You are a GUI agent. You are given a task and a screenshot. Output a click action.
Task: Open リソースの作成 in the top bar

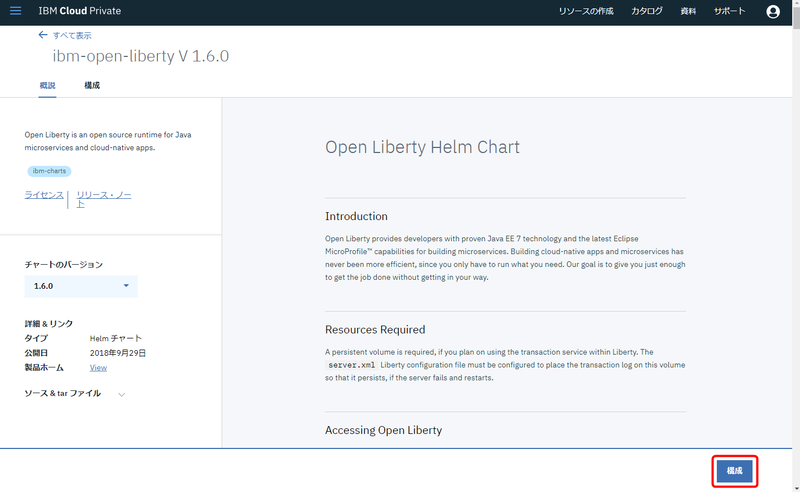[586, 11]
